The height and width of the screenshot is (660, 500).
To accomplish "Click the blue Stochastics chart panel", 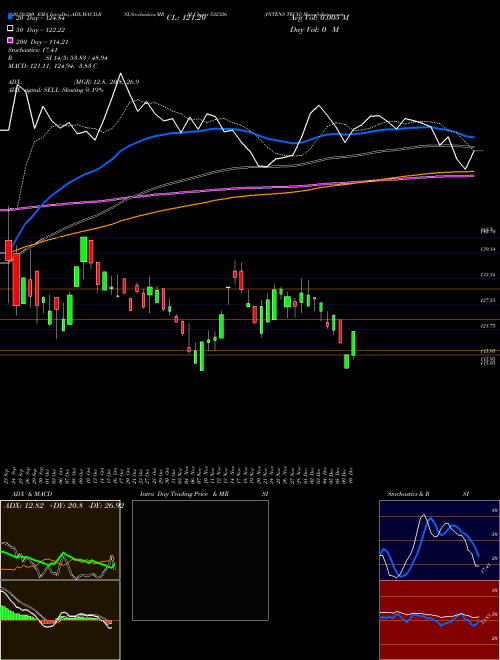I will [x=439, y=540].
